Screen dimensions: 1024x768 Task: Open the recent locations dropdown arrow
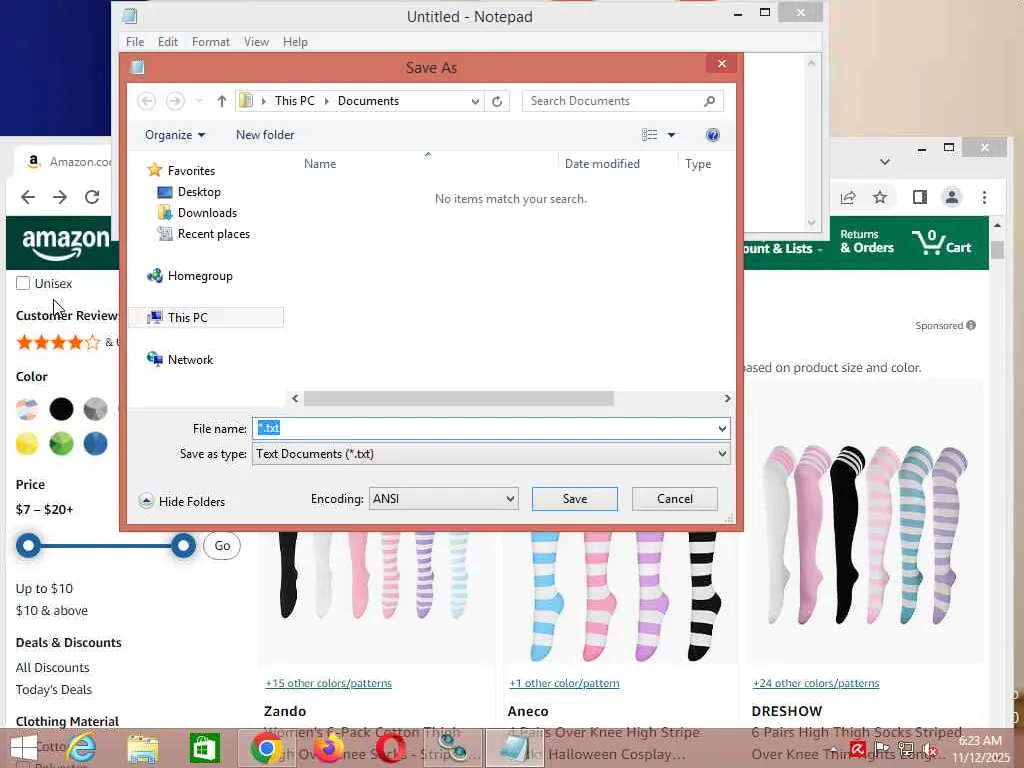199,101
